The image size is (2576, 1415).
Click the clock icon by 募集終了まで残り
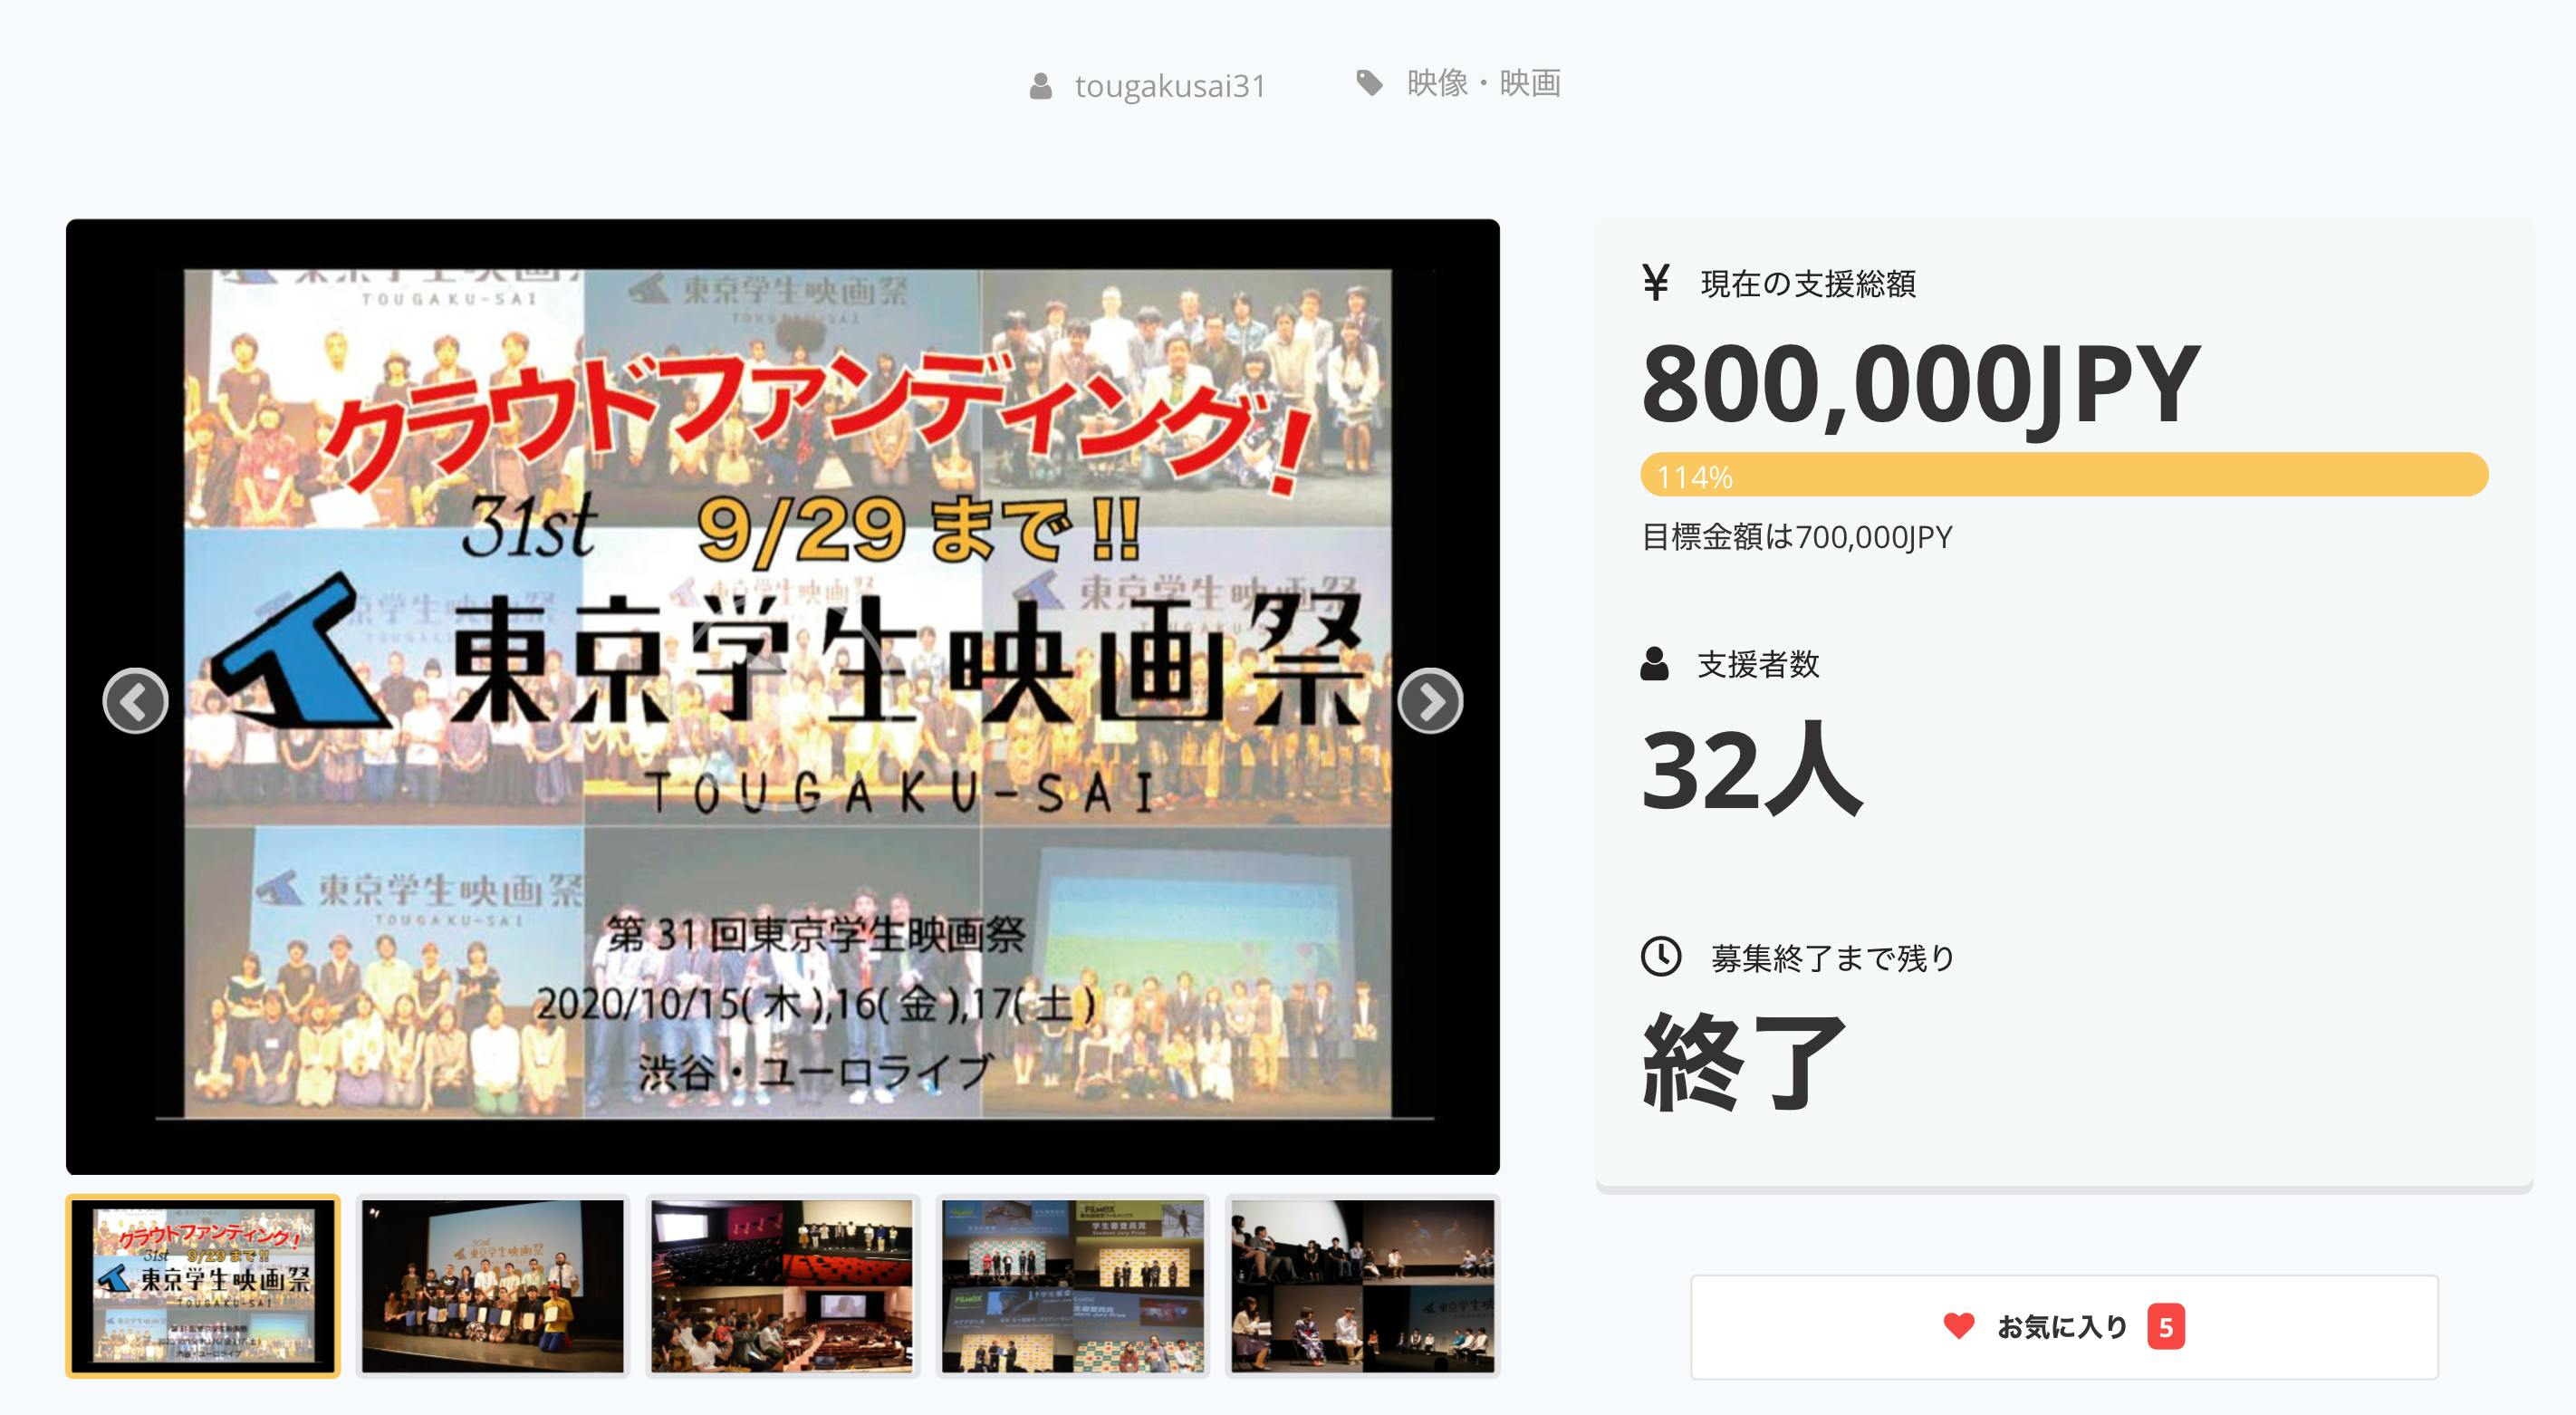coord(1661,956)
